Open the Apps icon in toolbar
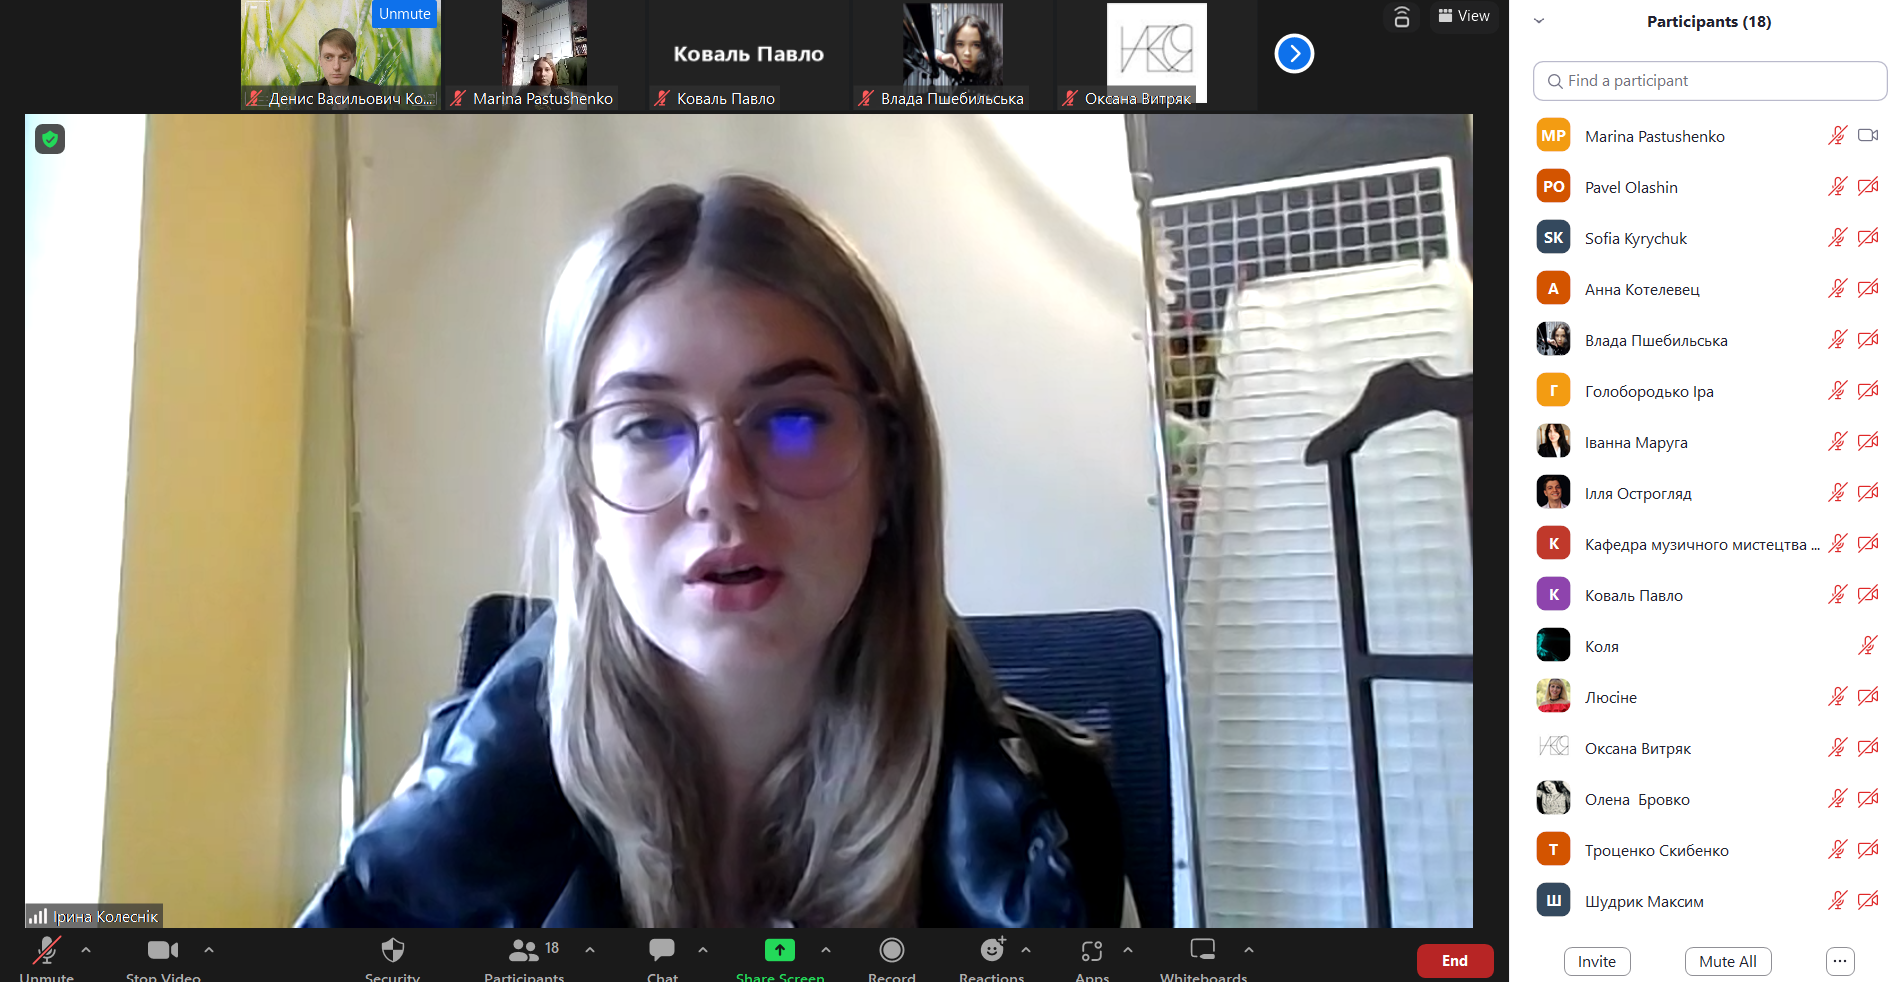The width and height of the screenshot is (1893, 982). click(x=1092, y=950)
